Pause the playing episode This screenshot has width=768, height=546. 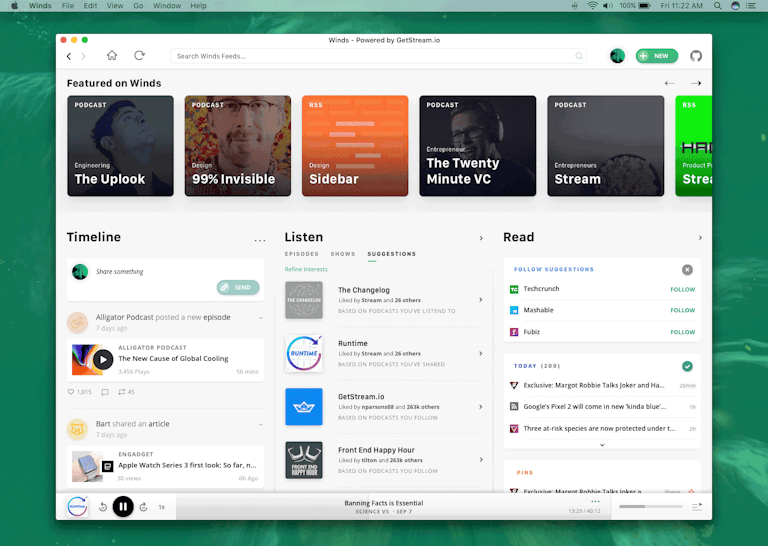[123, 507]
